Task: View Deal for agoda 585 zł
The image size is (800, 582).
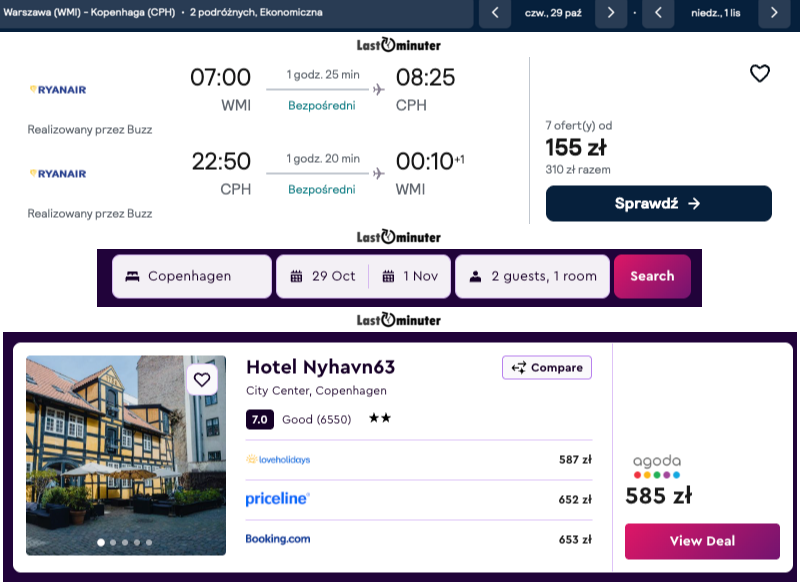Action: coord(702,541)
